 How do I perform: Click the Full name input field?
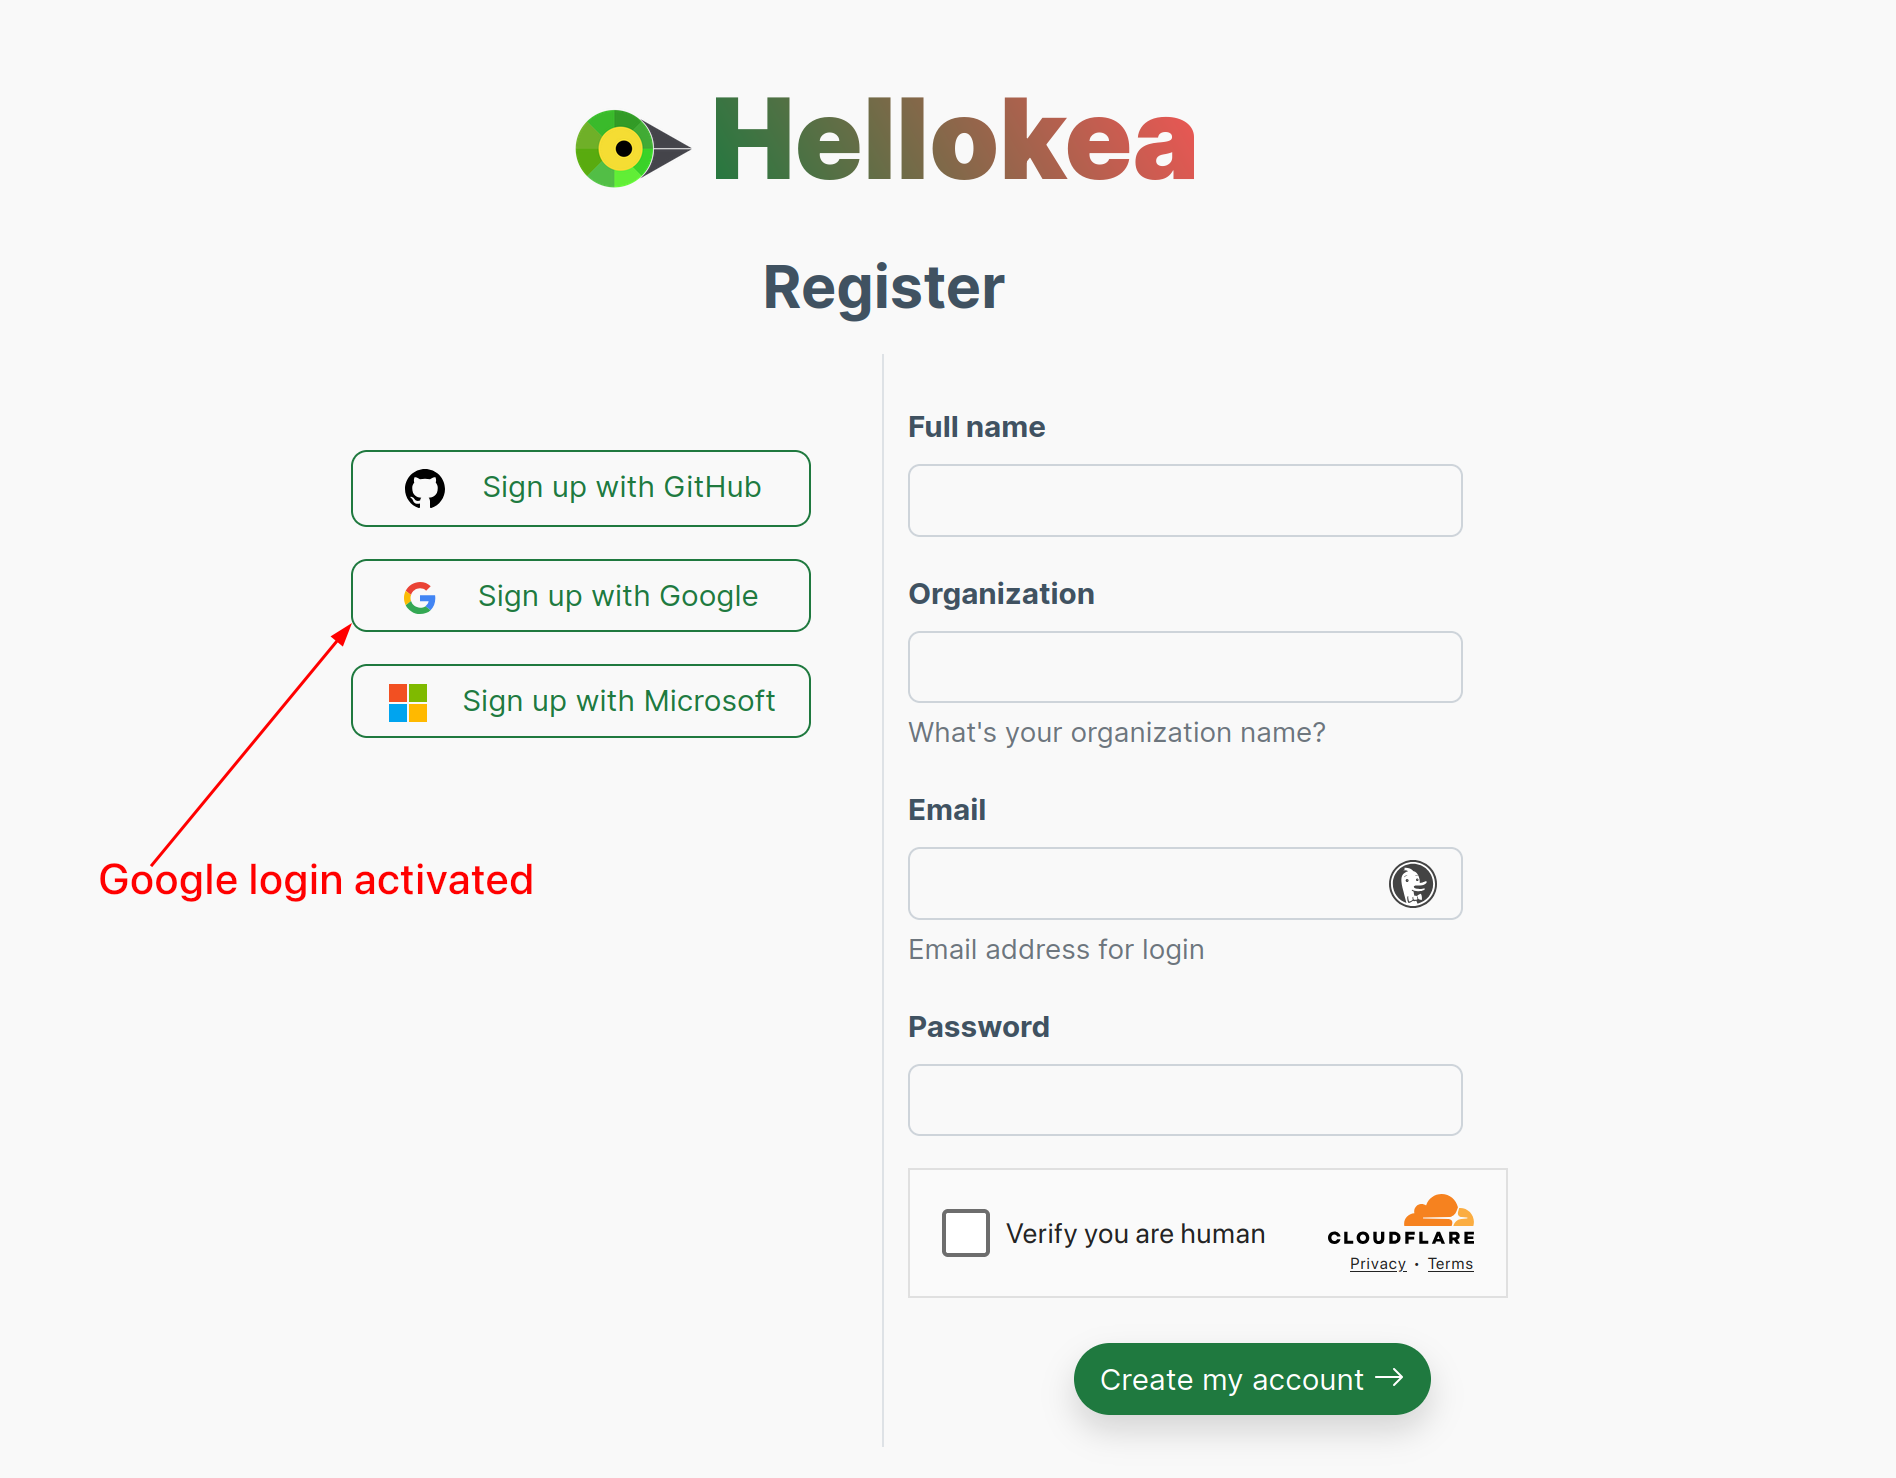coord(1185,500)
